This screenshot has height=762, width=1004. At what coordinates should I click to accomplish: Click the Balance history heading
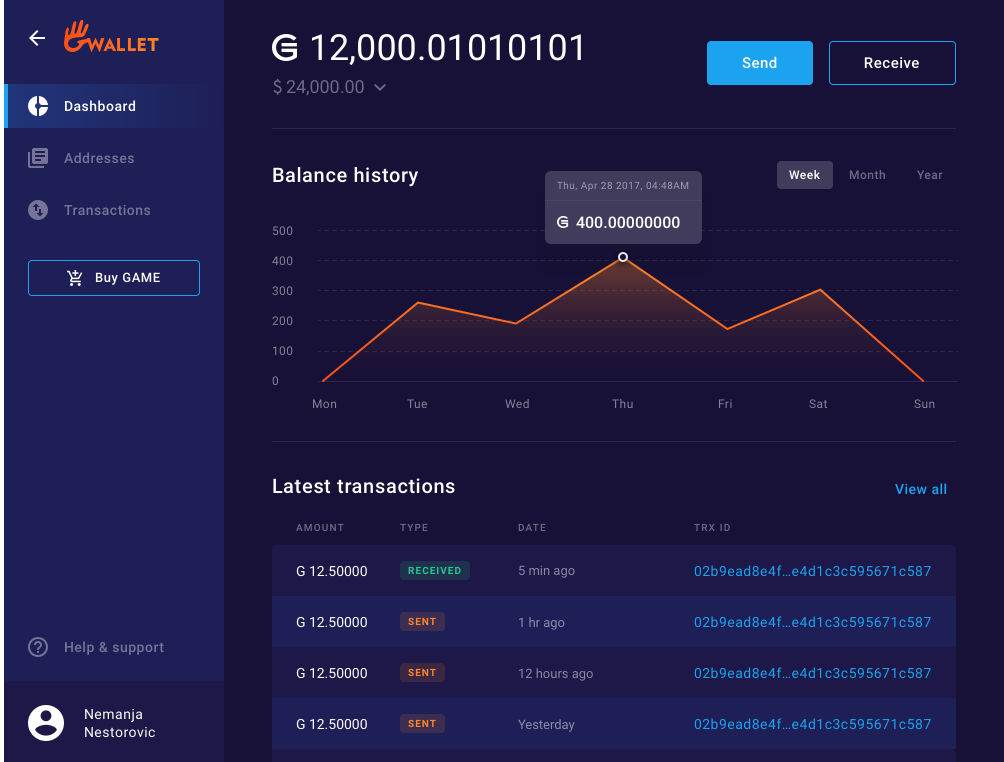(x=345, y=175)
